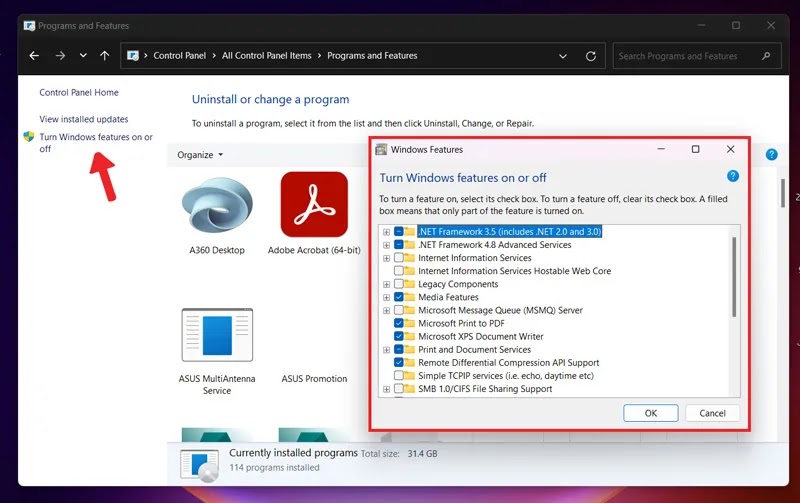Click the help icon in Programs and Features
Viewport: 800px width, 503px height.
(x=771, y=155)
